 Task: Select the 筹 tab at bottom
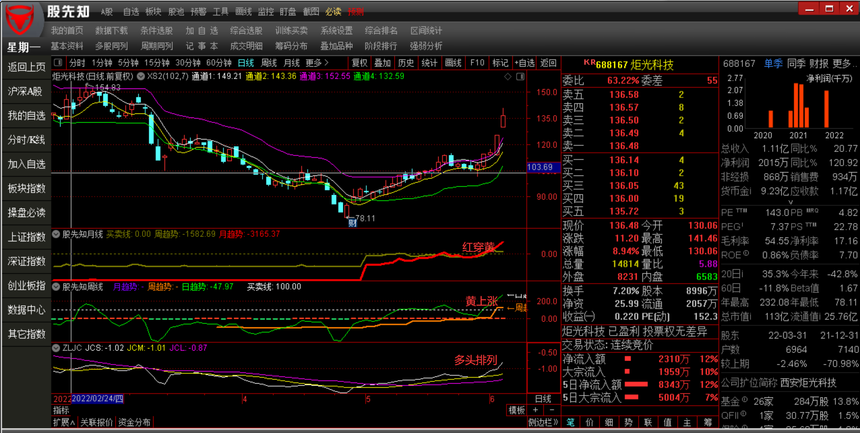pos(707,422)
